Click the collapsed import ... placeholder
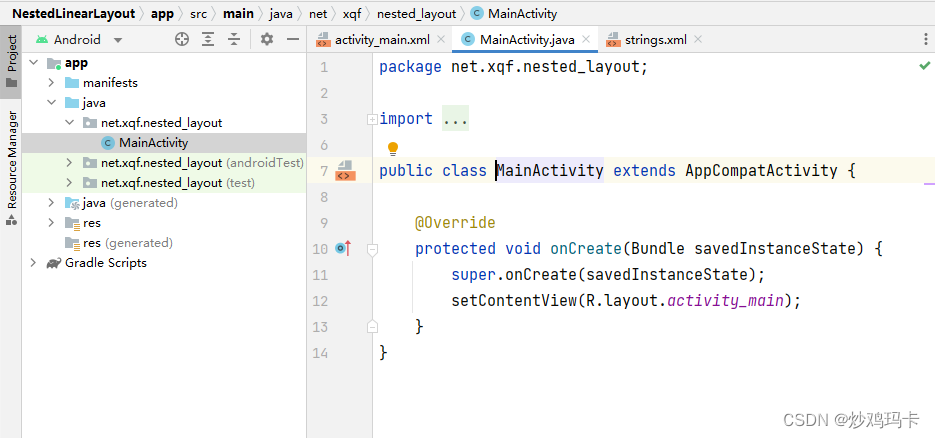Image resolution: width=935 pixels, height=438 pixels. (x=456, y=119)
